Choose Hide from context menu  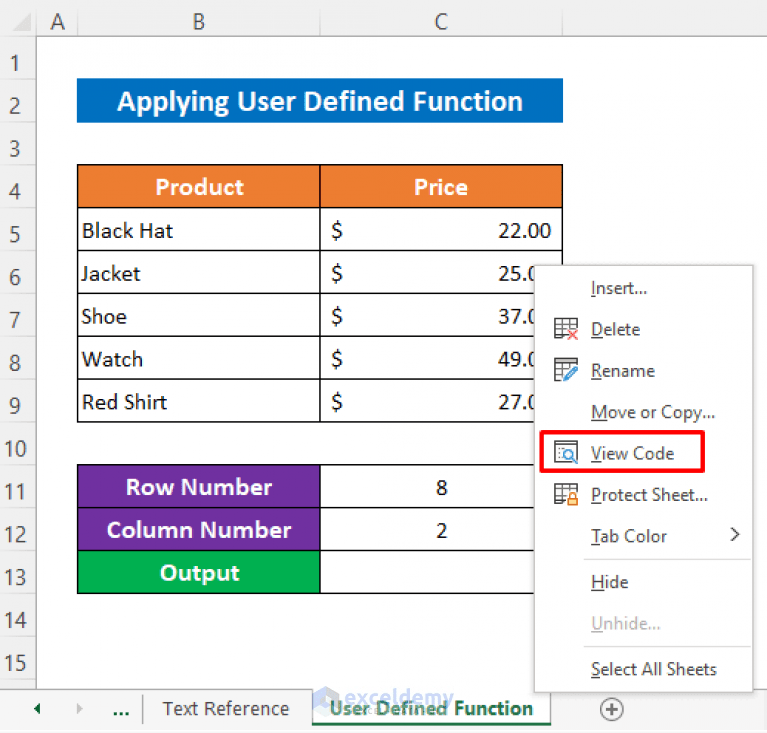pos(643,582)
